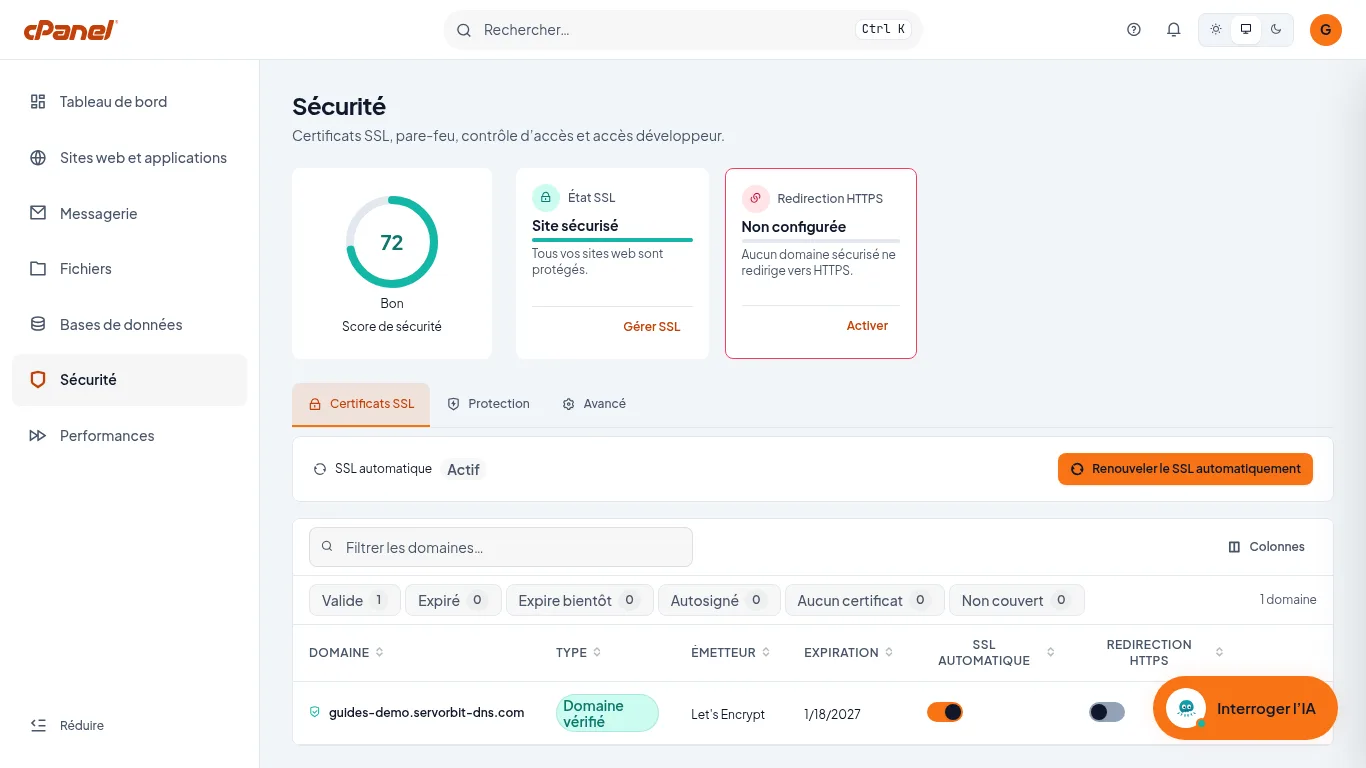Click Activer for HTTPS redirection
Screen dimensions: 1366x768
pyautogui.click(x=867, y=326)
